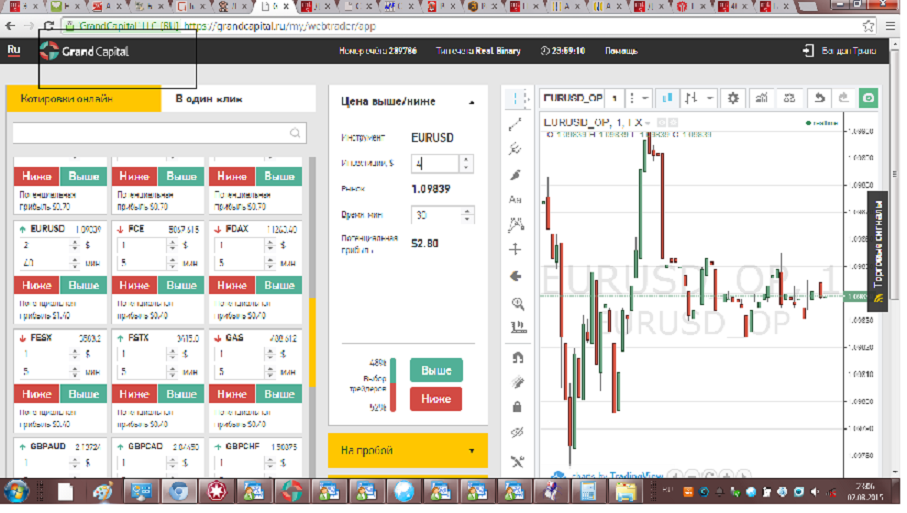Screen dimensions: 907x513
Task: Toggle the lock all drawings tool
Action: pyautogui.click(x=516, y=407)
